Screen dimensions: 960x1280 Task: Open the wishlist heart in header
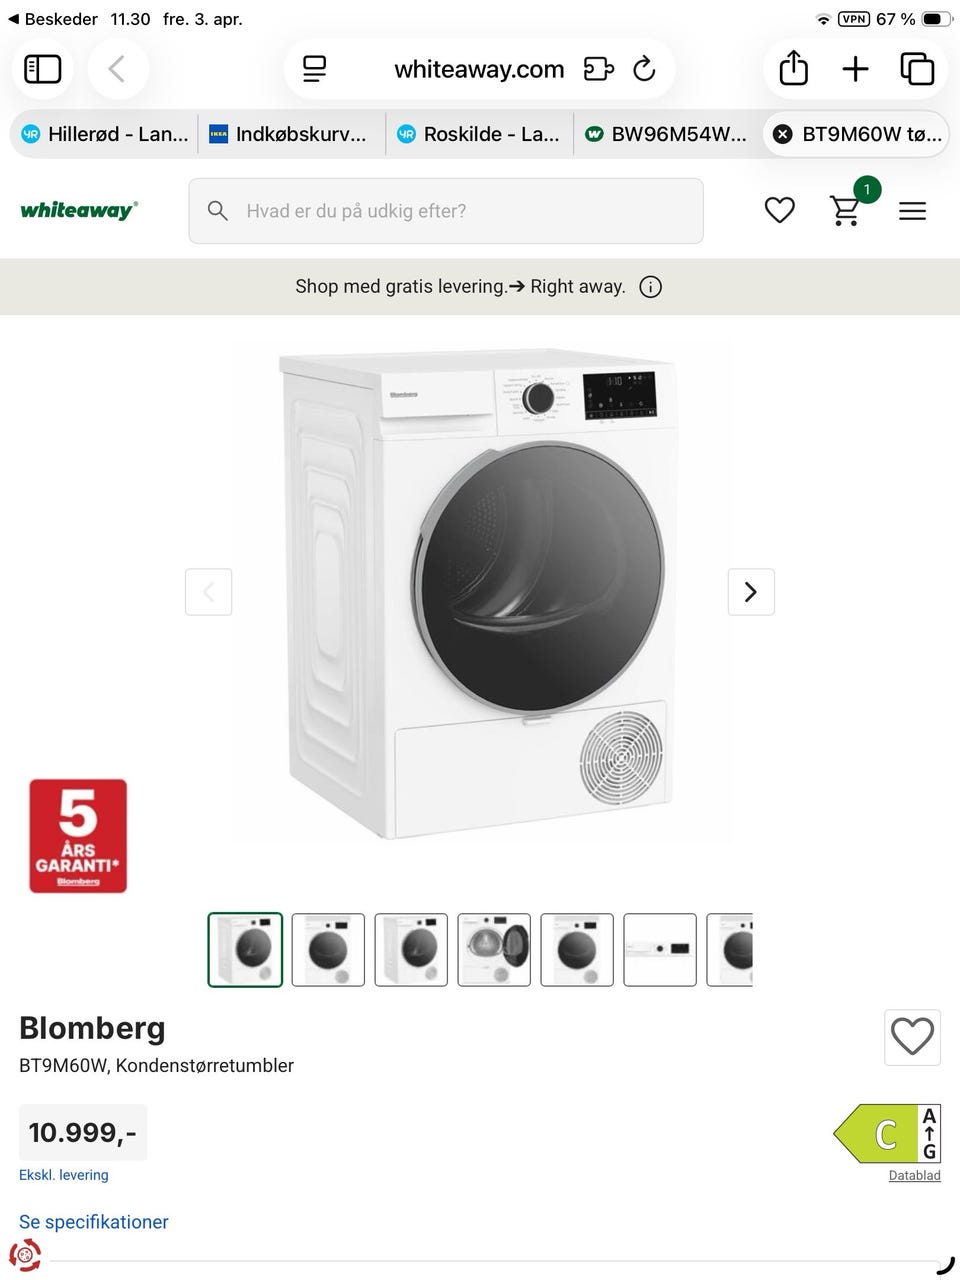click(780, 211)
